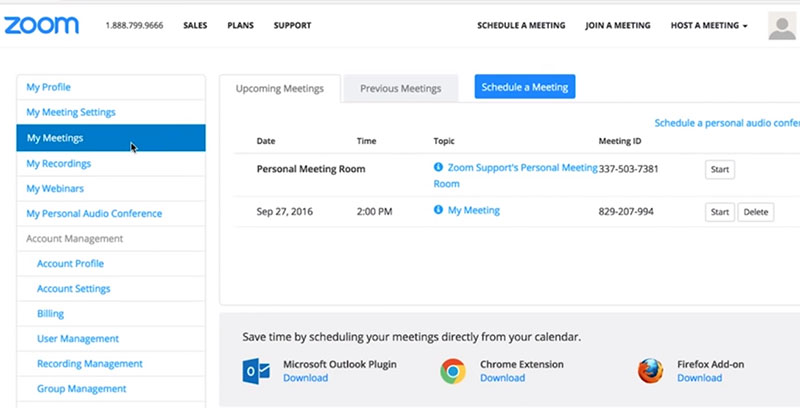Select the Upcoming Meetings tab
Viewport: 800px width, 408px height.
pos(279,88)
